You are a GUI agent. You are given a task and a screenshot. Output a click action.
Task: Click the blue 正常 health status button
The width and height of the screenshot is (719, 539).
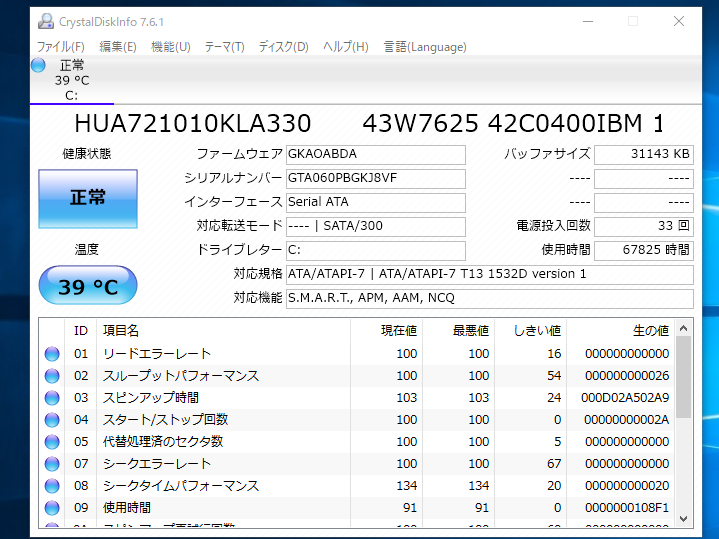(x=88, y=198)
